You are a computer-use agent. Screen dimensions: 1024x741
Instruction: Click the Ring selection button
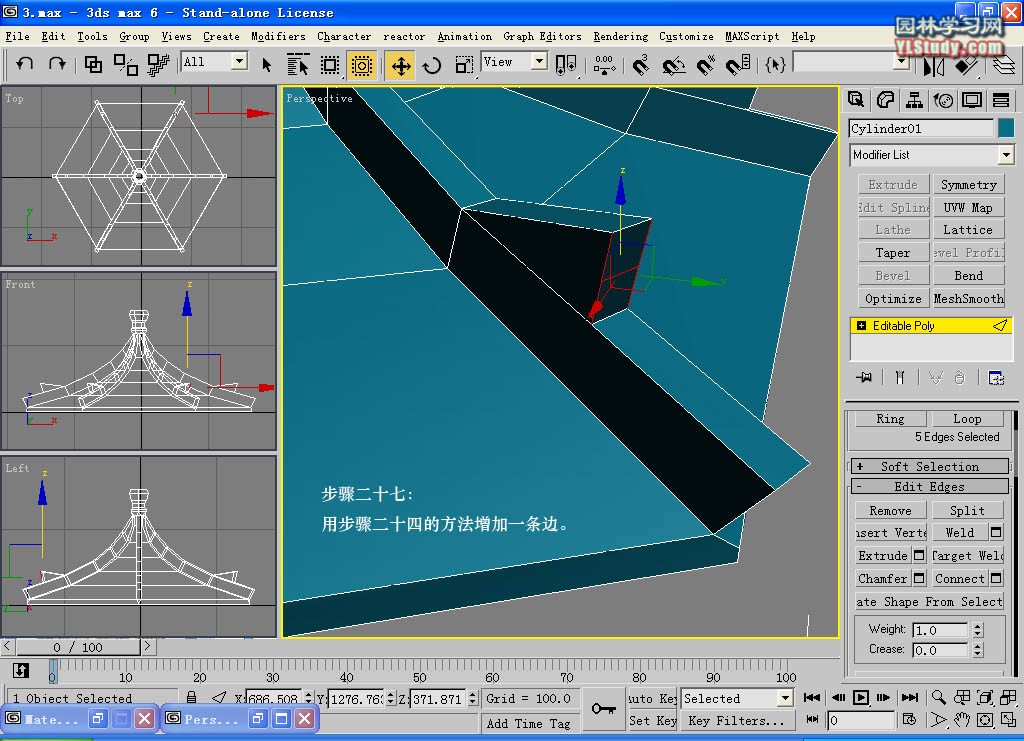(x=890, y=418)
